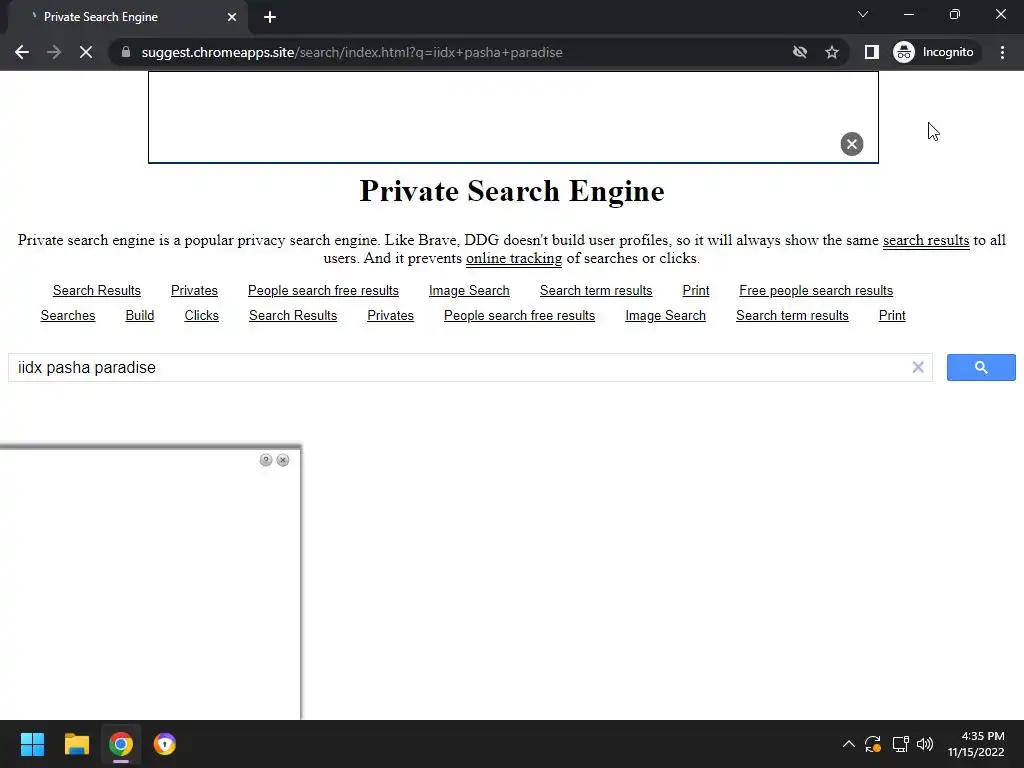Image resolution: width=1024 pixels, height=768 pixels.
Task: Open the tab search chevron
Action: [863, 14]
